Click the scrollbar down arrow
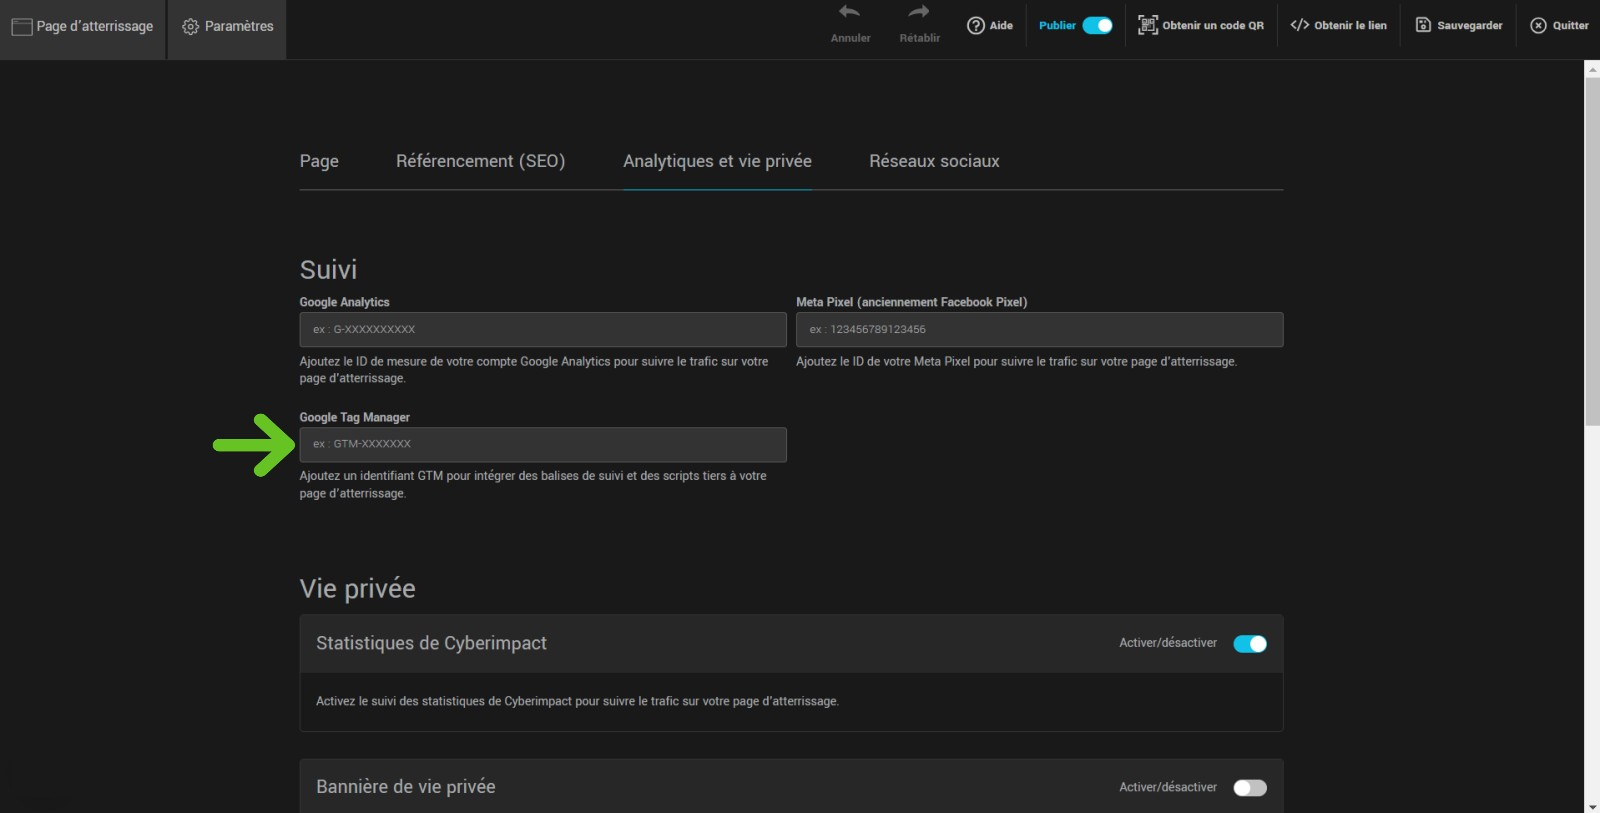Screen dimensions: 1600x813 (1591, 806)
